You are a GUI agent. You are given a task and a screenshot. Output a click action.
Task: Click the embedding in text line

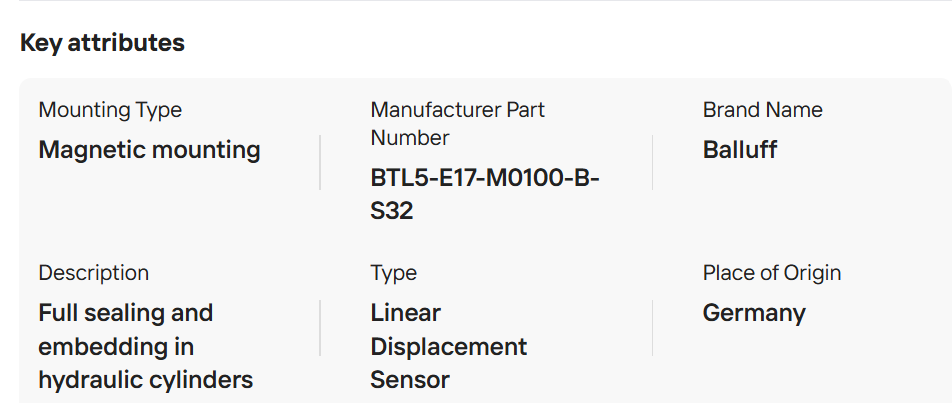(x=116, y=347)
